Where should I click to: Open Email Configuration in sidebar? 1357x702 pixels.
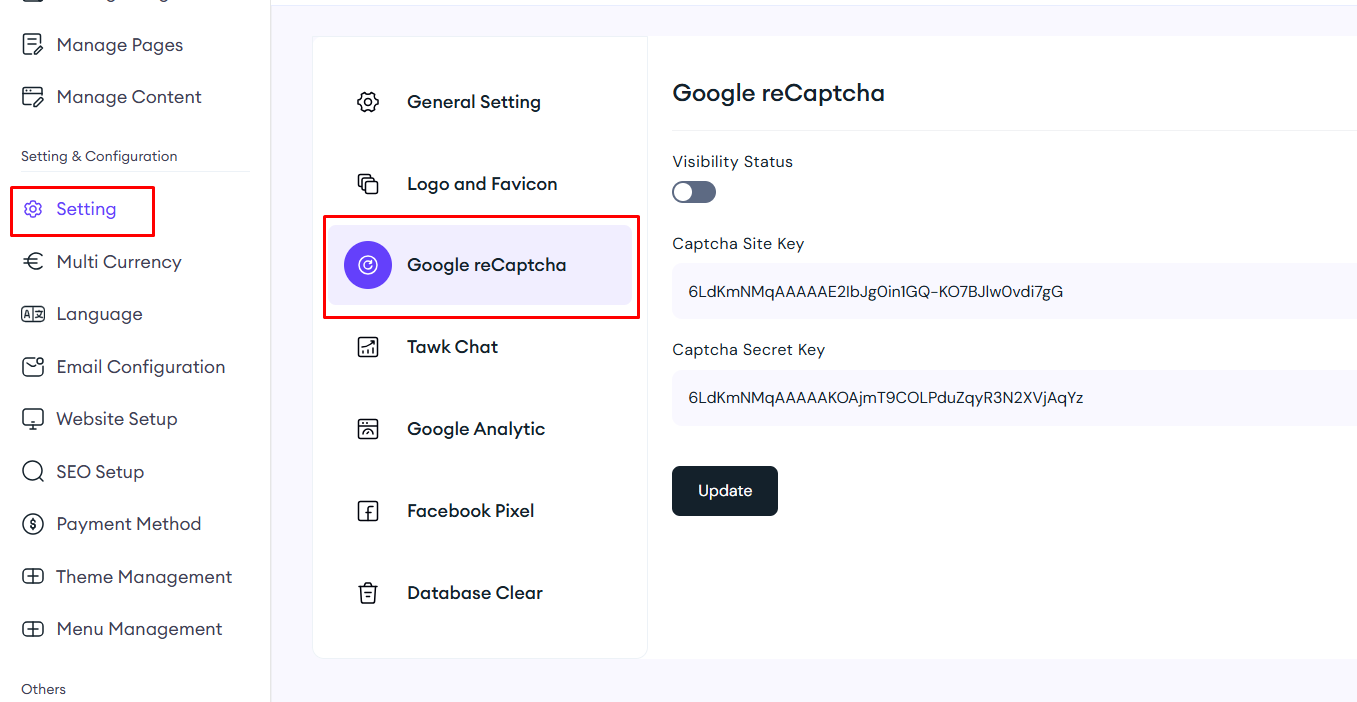(140, 367)
